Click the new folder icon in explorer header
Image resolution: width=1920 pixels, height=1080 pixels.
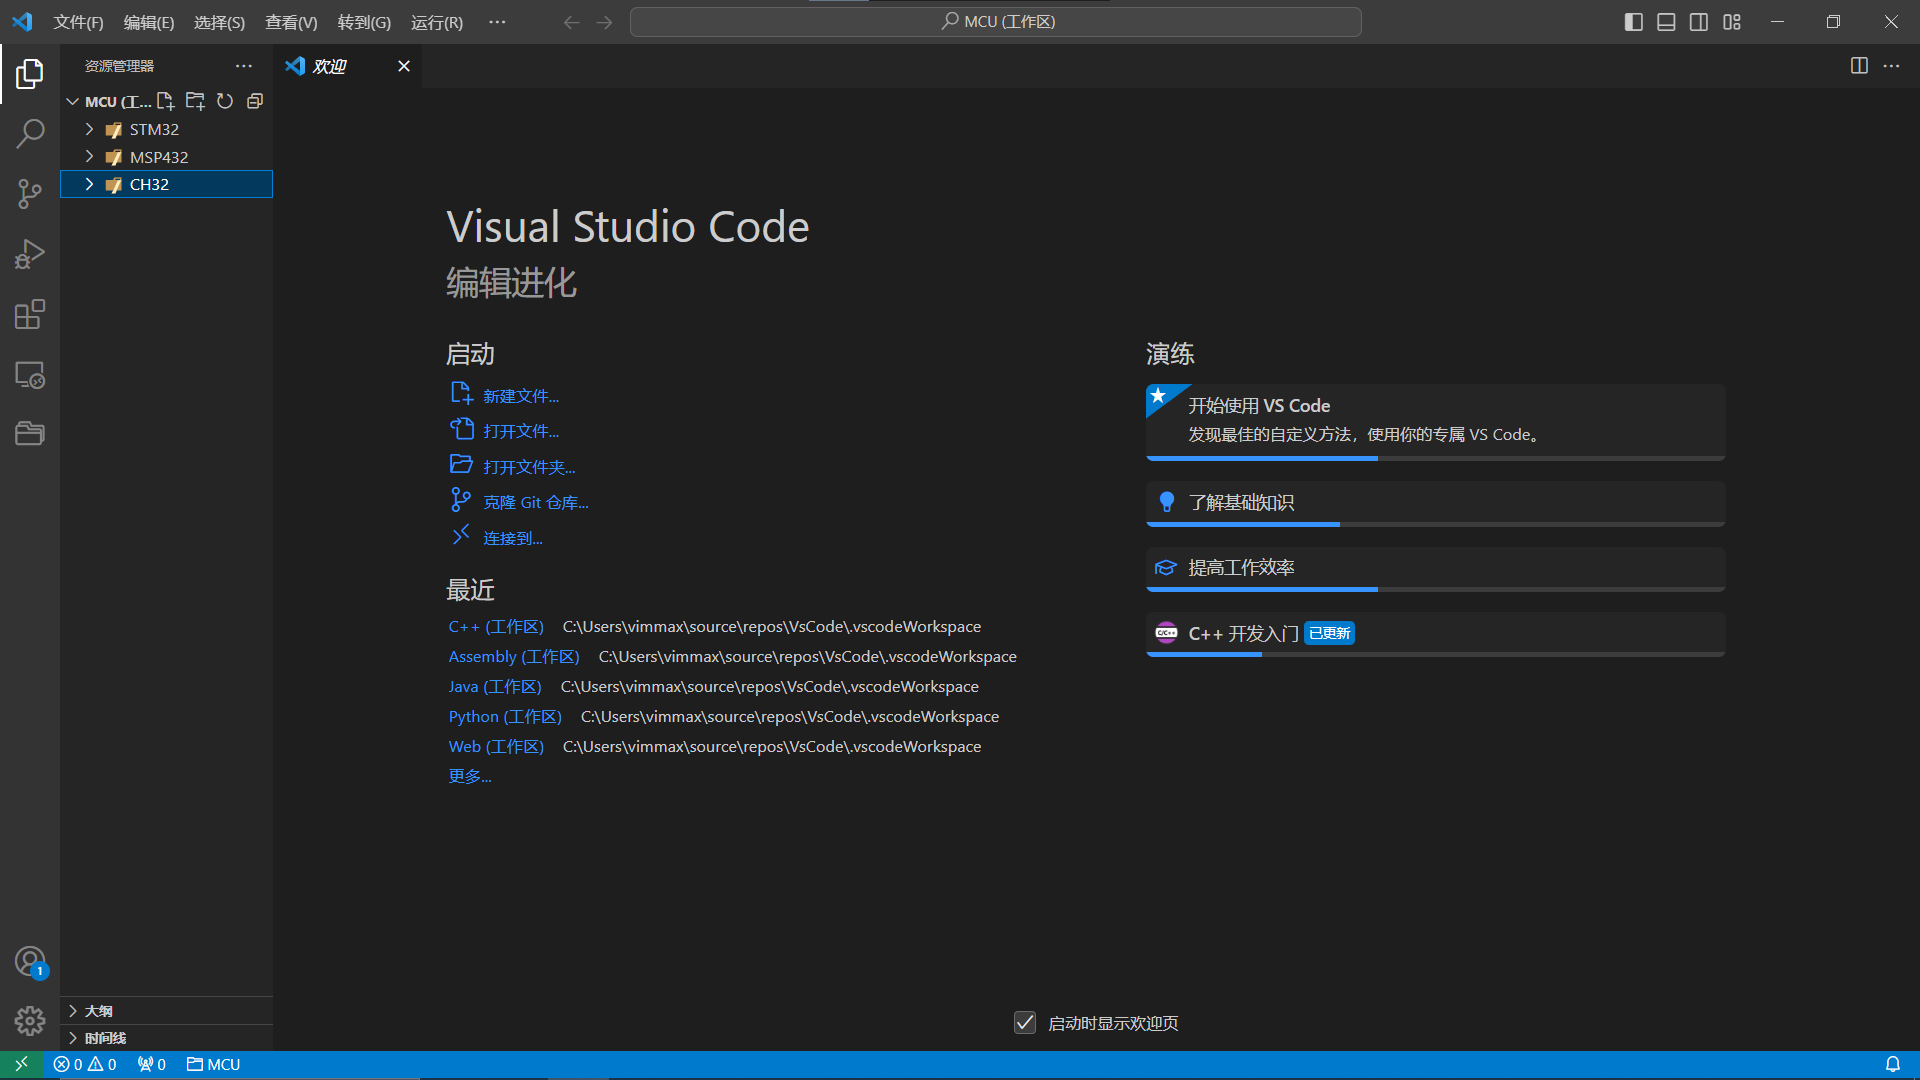click(x=195, y=101)
